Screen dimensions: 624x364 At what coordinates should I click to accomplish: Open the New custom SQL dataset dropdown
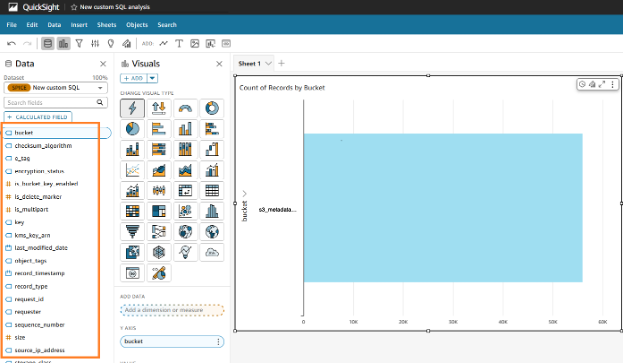[56, 88]
